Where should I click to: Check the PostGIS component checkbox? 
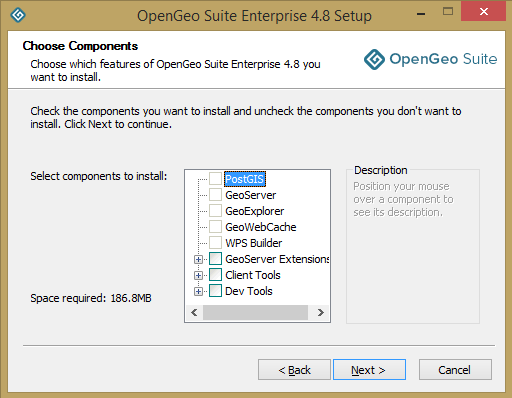coord(215,179)
